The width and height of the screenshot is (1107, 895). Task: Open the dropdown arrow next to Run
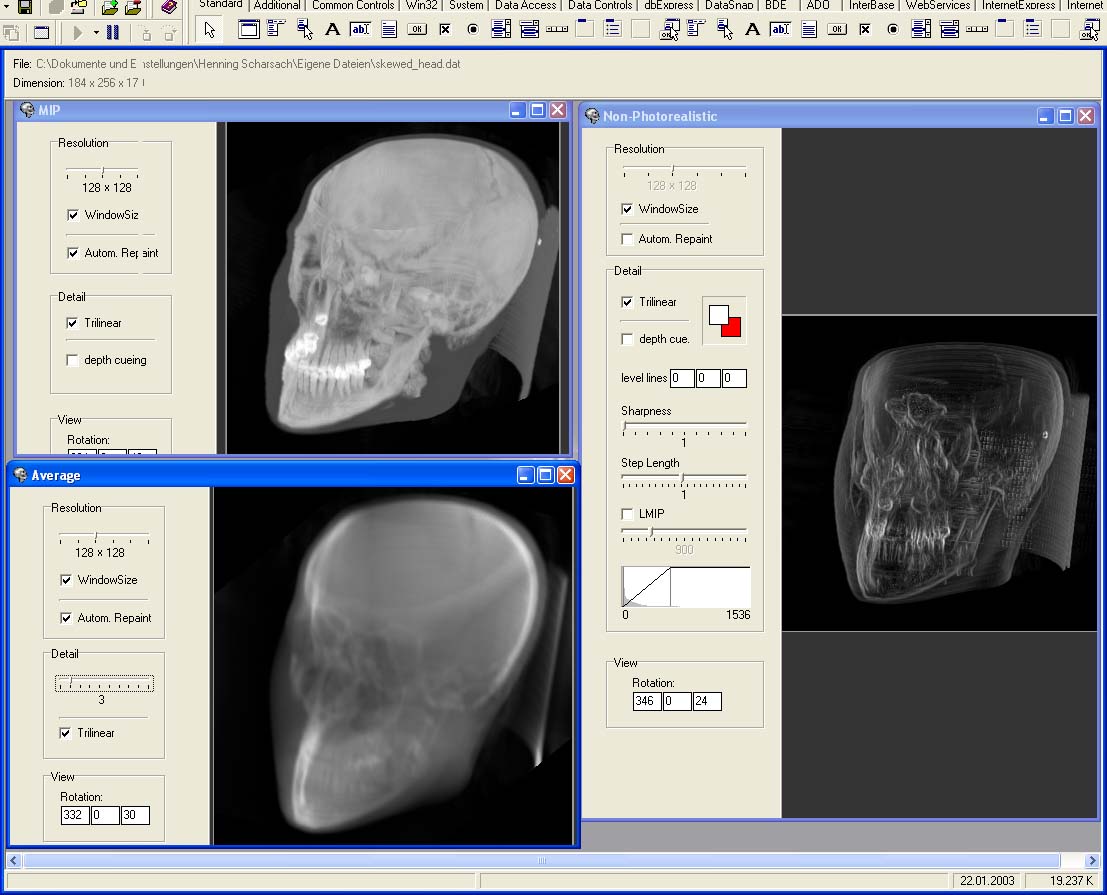(96, 32)
